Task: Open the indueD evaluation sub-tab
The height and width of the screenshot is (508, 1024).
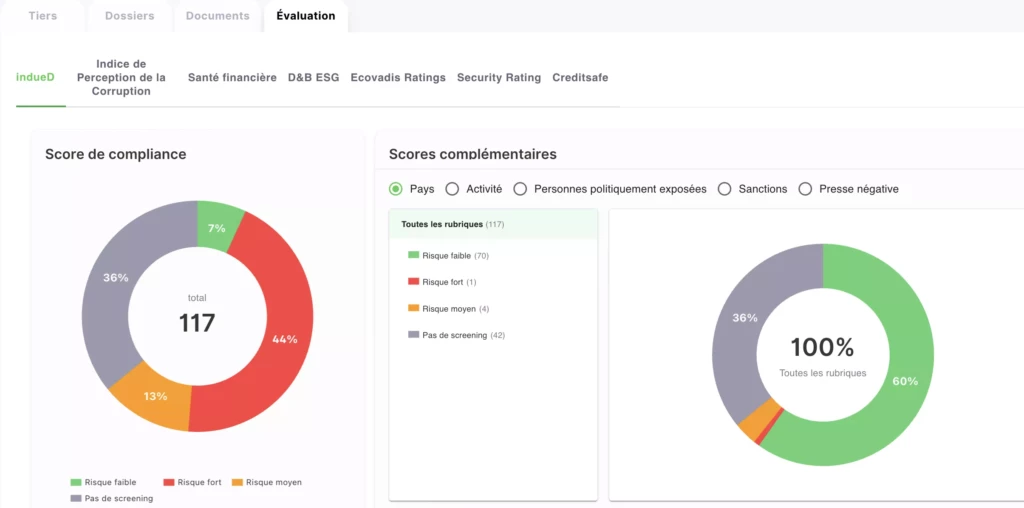Action: (x=35, y=77)
